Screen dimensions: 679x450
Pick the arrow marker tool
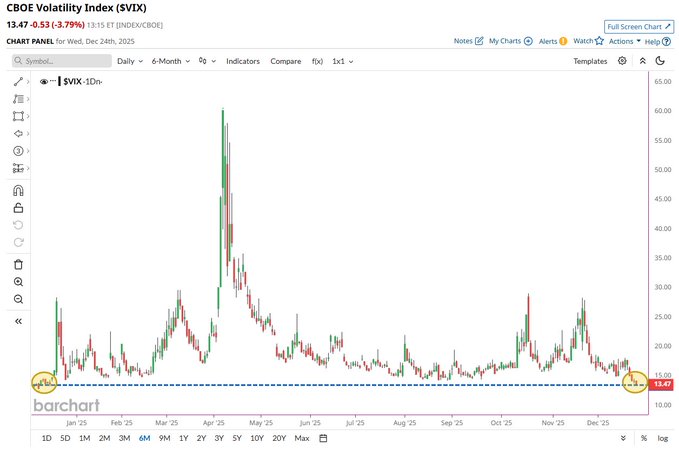[18, 133]
